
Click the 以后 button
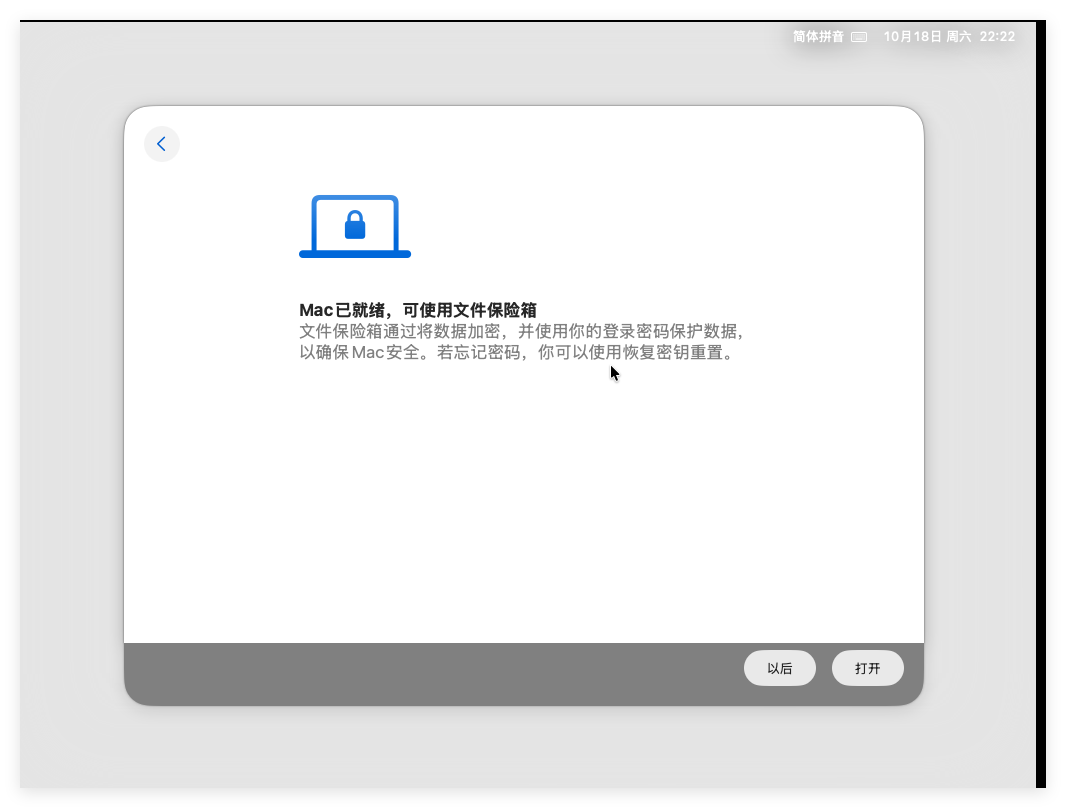(780, 668)
